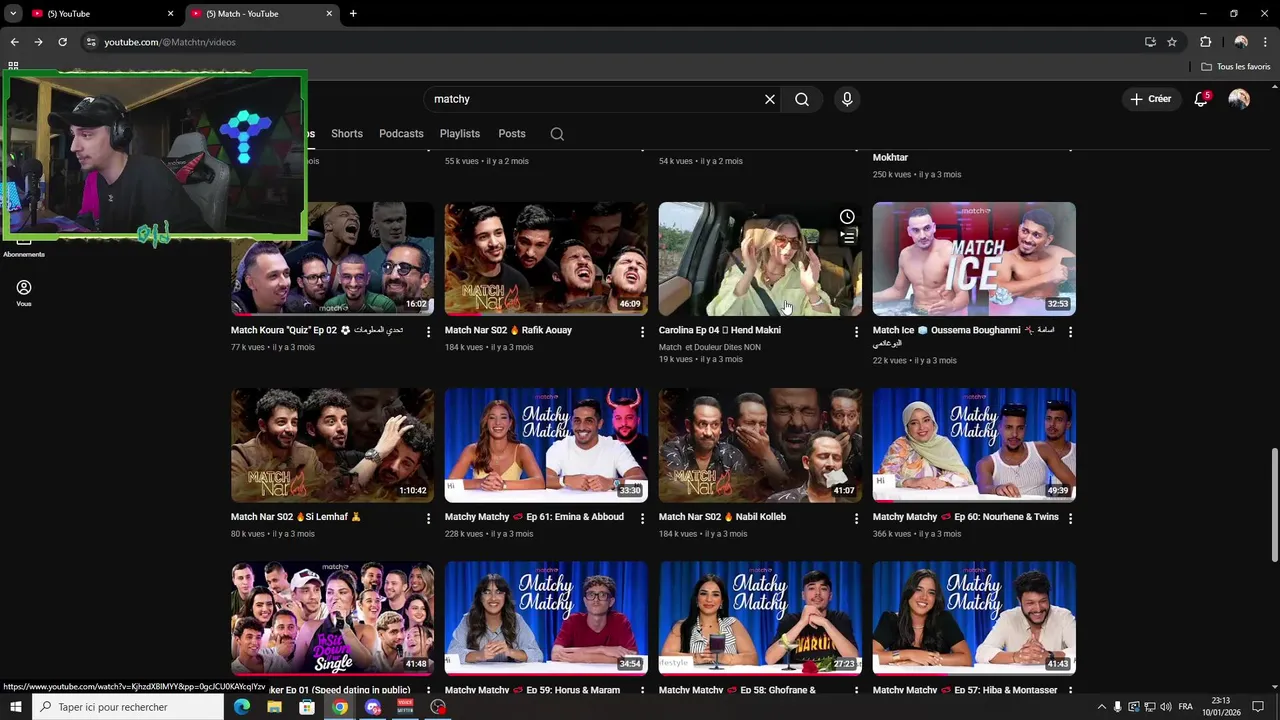
Task: Open the title "Matchy Matchy Ep 61: Emina & Abboud"
Action: [534, 517]
